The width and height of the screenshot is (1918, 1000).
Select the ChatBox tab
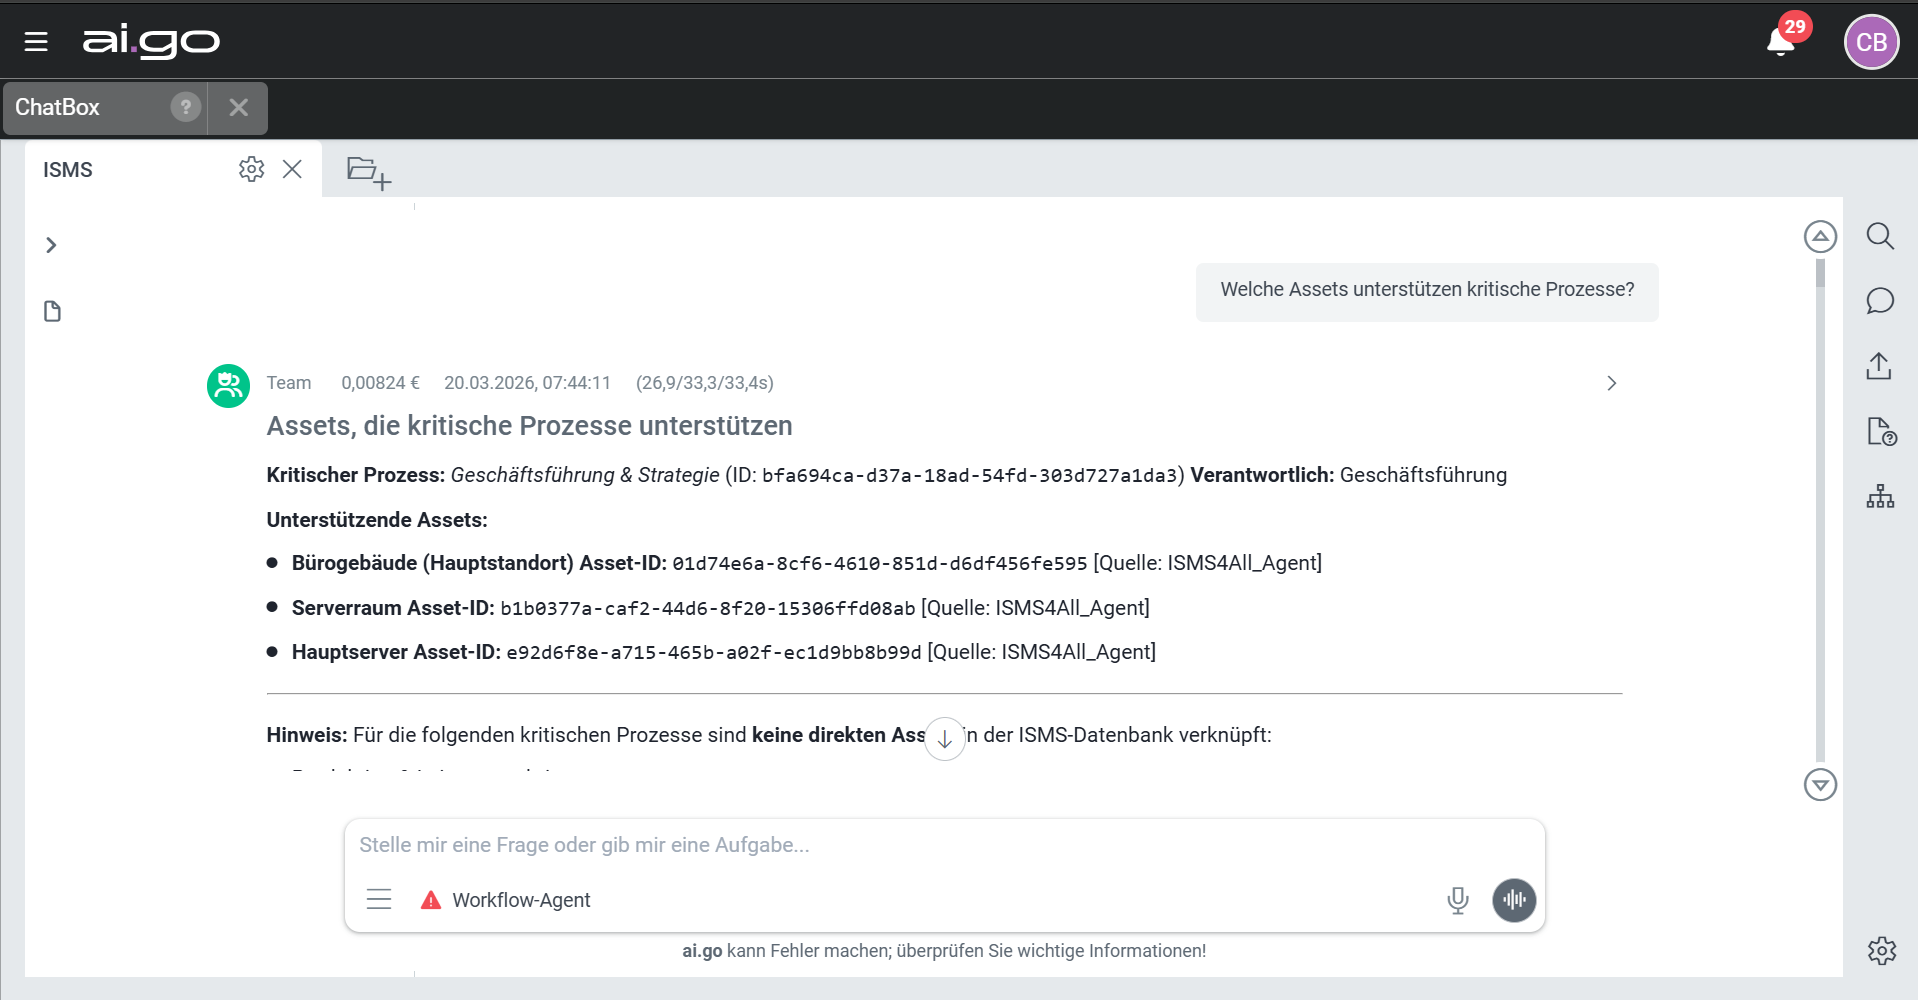(58, 107)
